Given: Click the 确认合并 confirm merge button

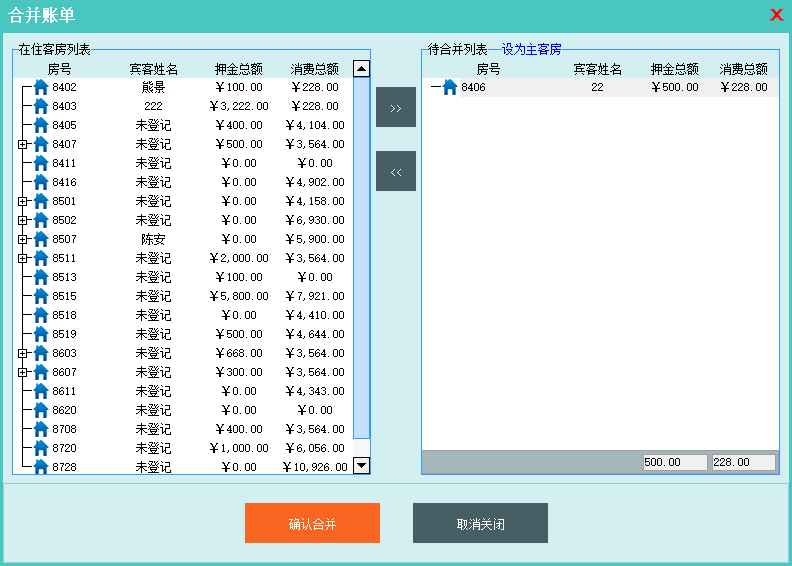Looking at the screenshot, I should point(312,523).
